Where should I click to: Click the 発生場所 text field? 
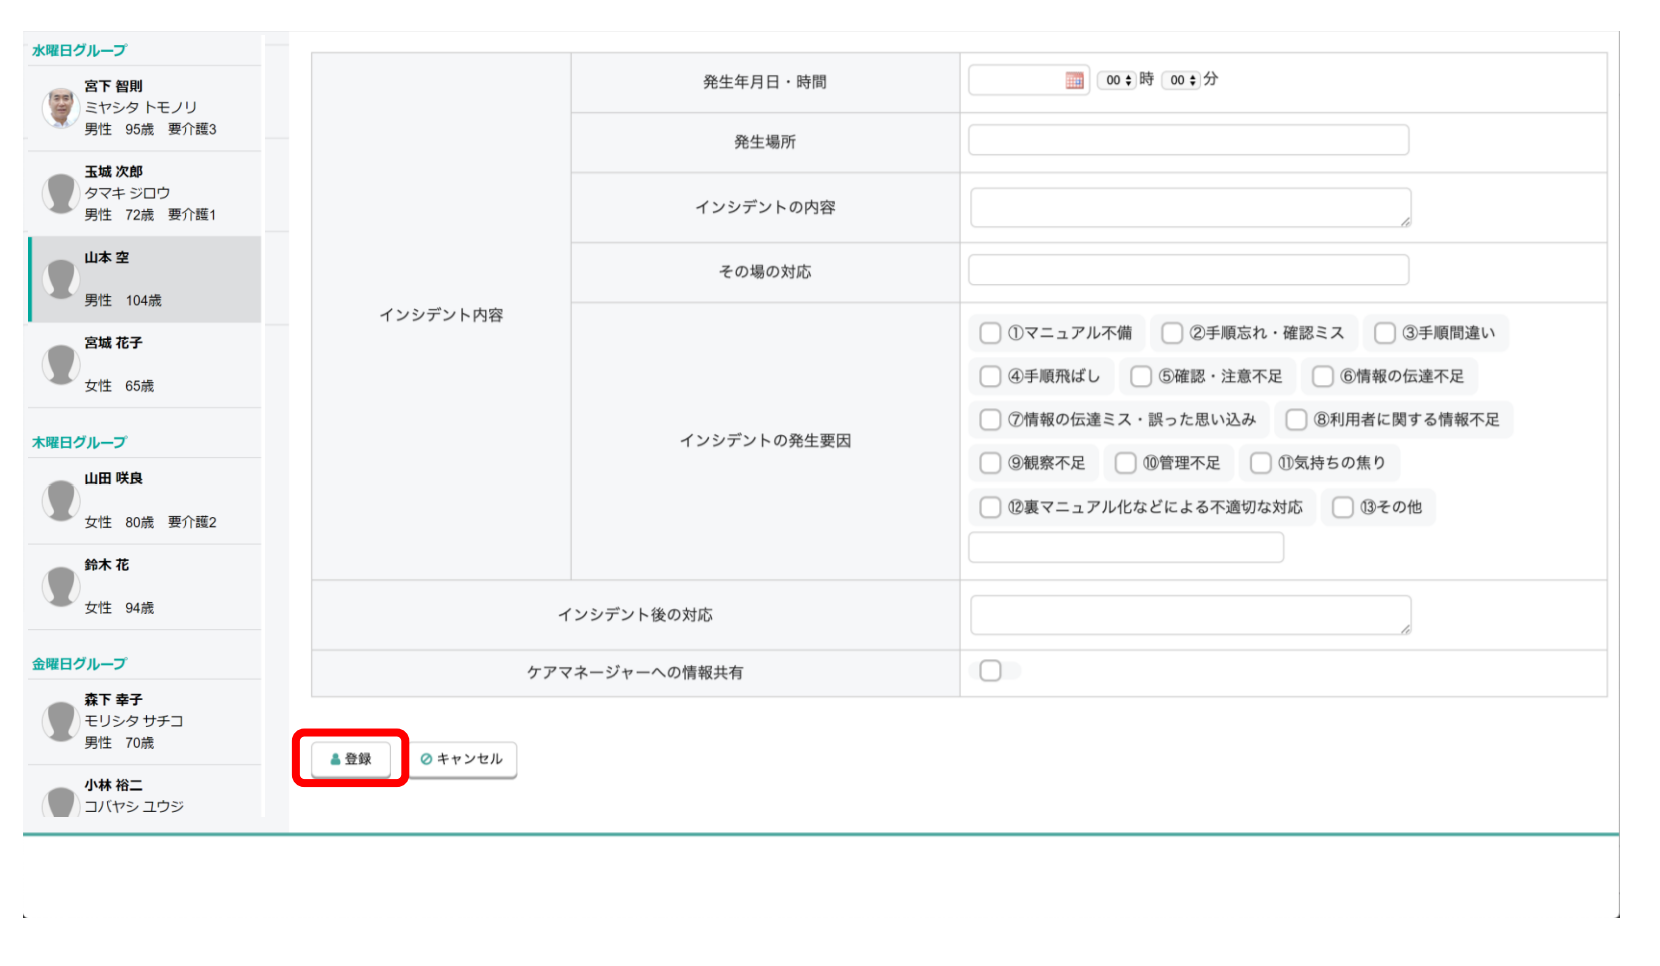point(1188,140)
